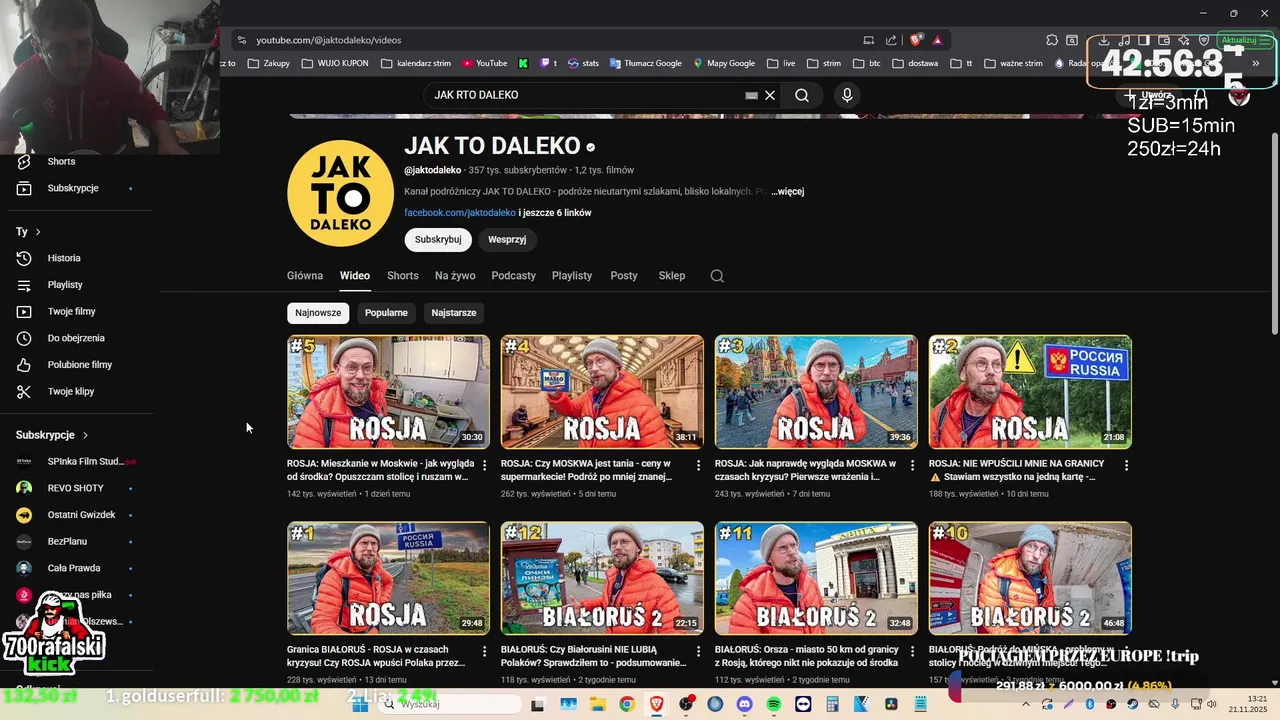Screen dimensions: 1280x720
Task: Click the browser address bar URL
Action: [x=329, y=40]
